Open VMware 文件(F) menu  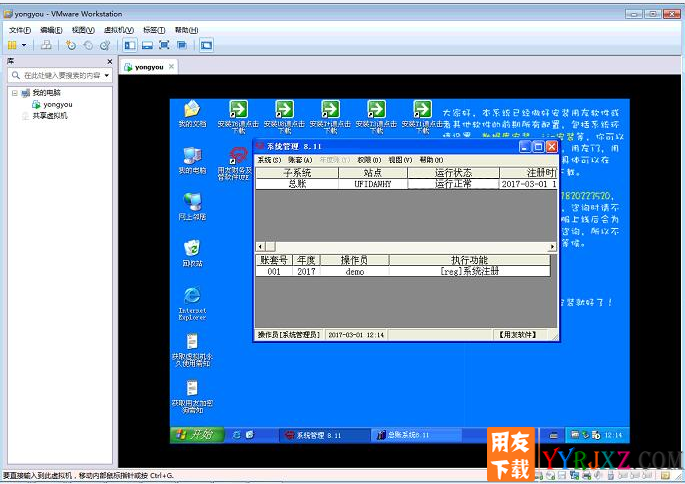point(20,30)
